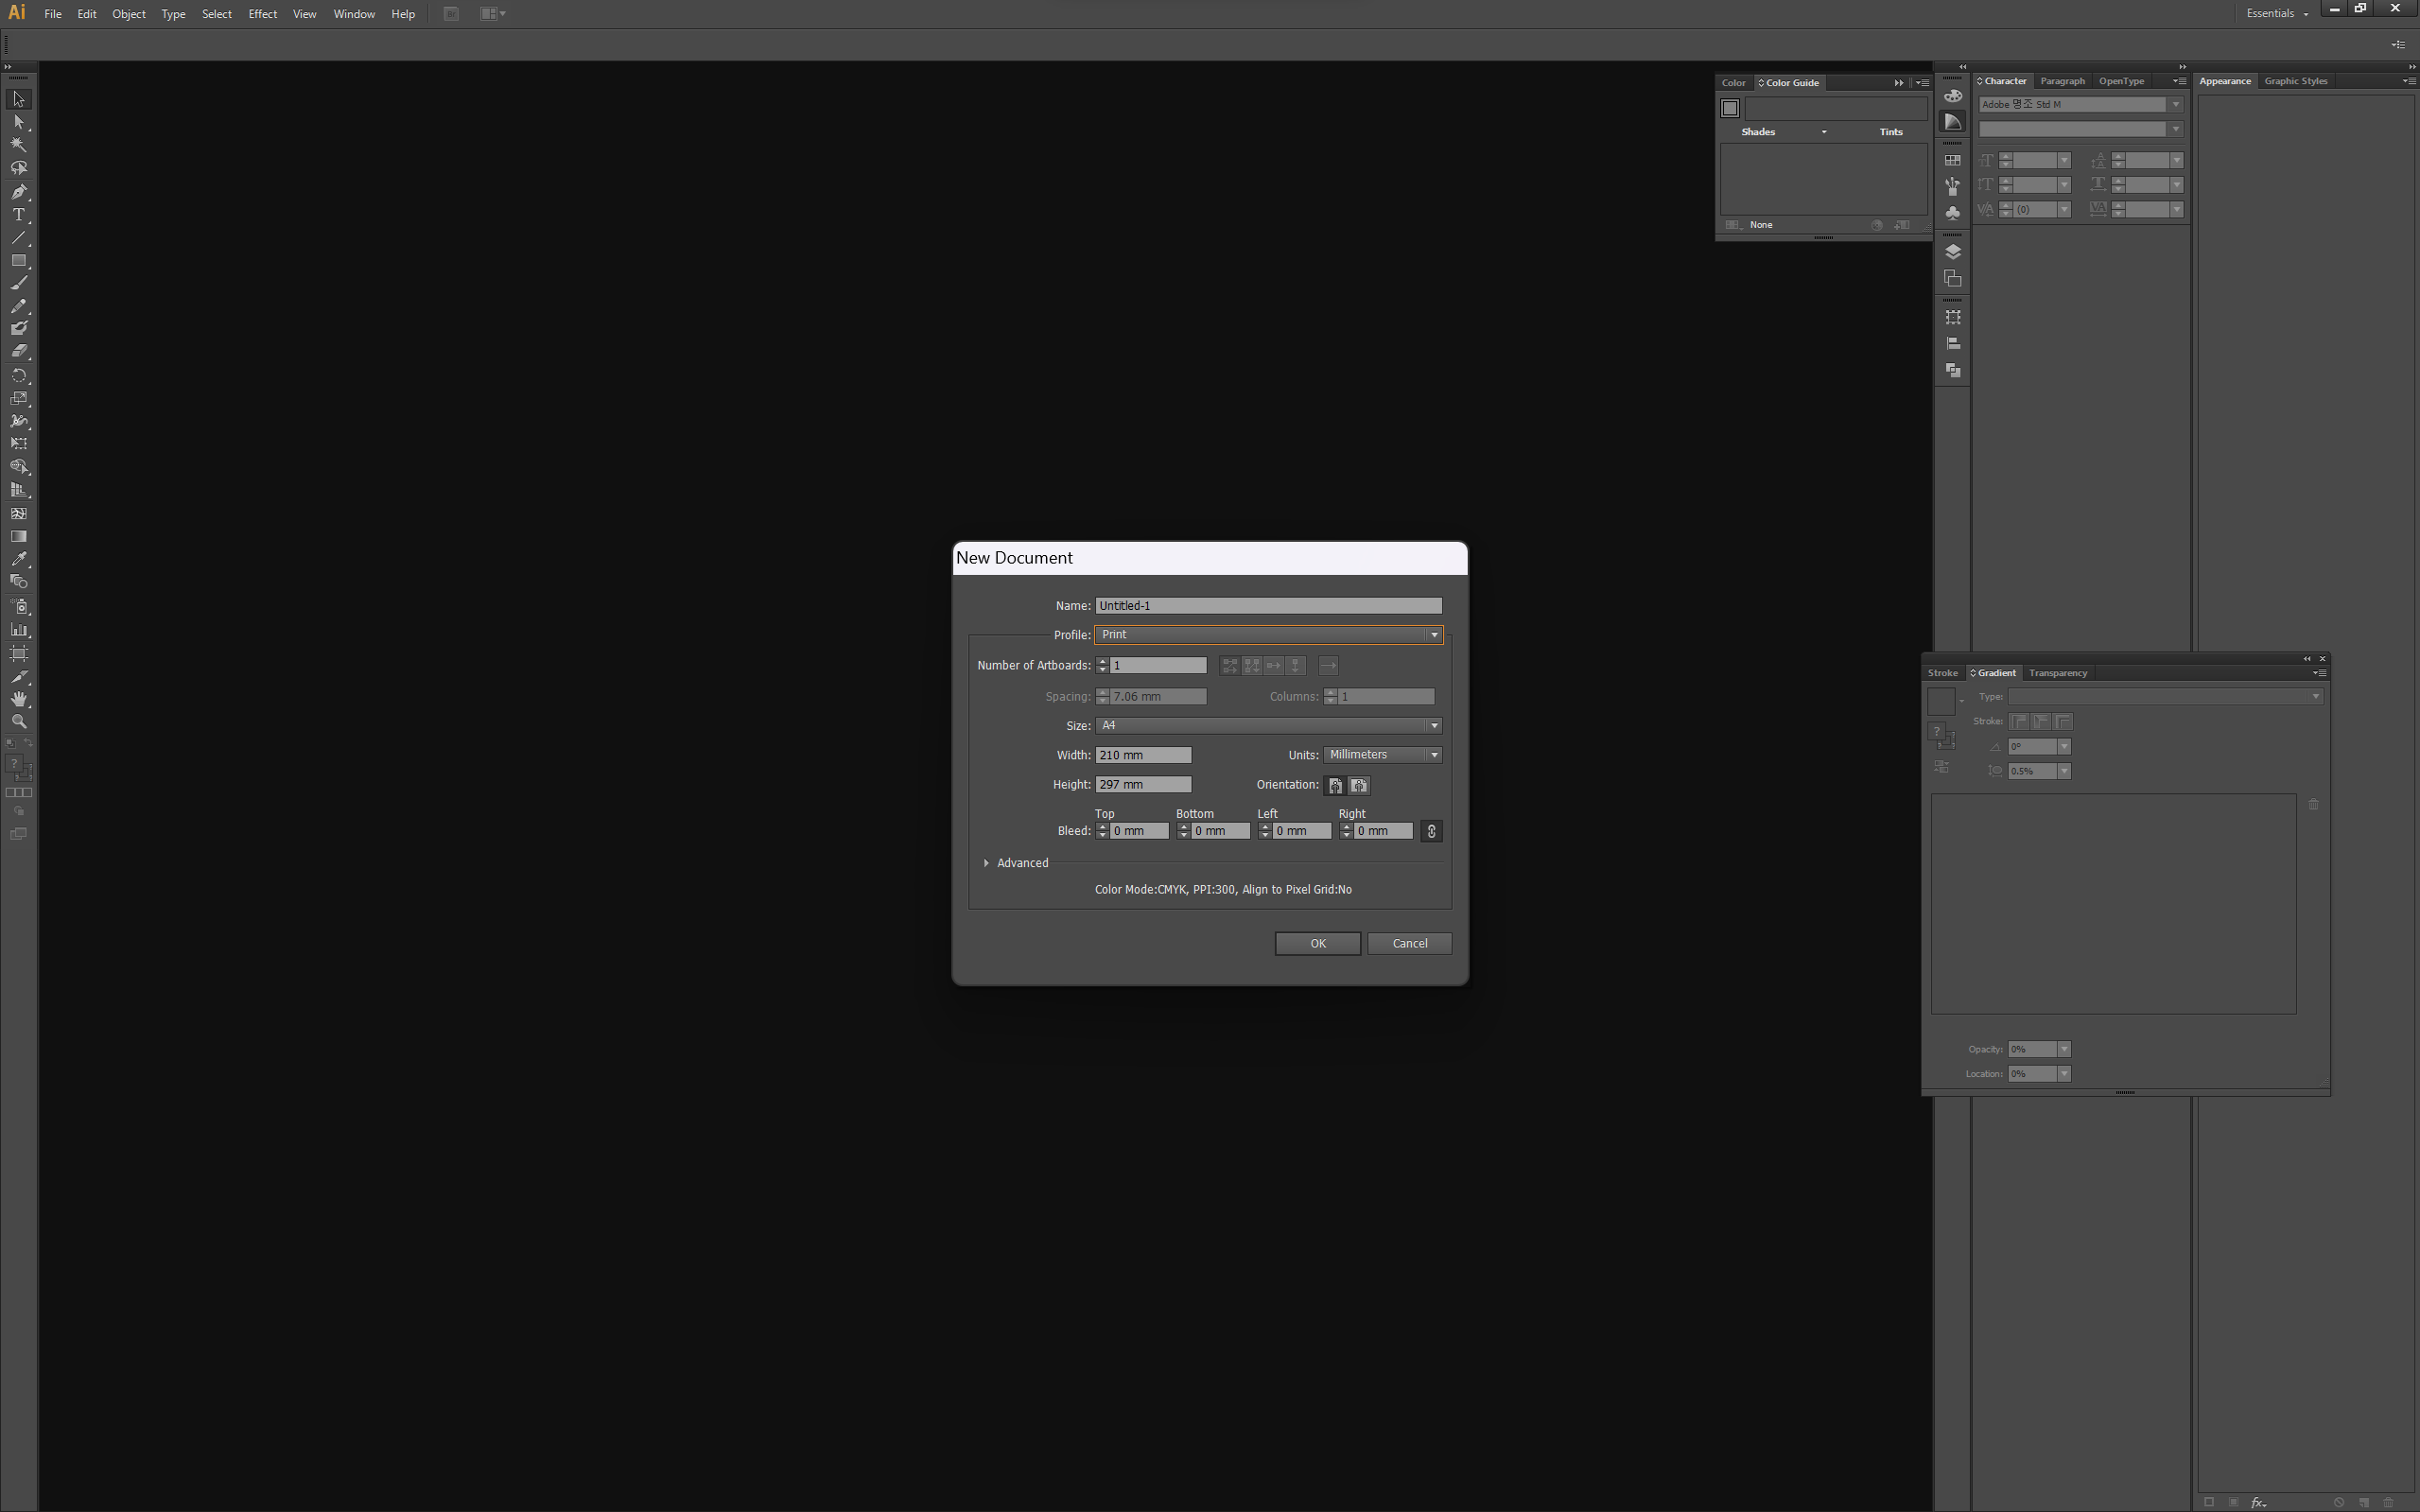Toggle the bleed link chain button

[x=1431, y=831]
